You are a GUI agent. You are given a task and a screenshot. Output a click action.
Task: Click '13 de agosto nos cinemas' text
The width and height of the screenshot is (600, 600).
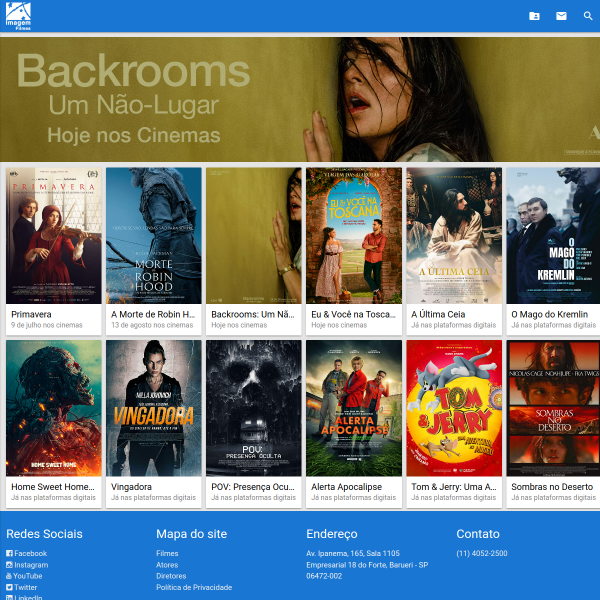pyautogui.click(x=152, y=325)
